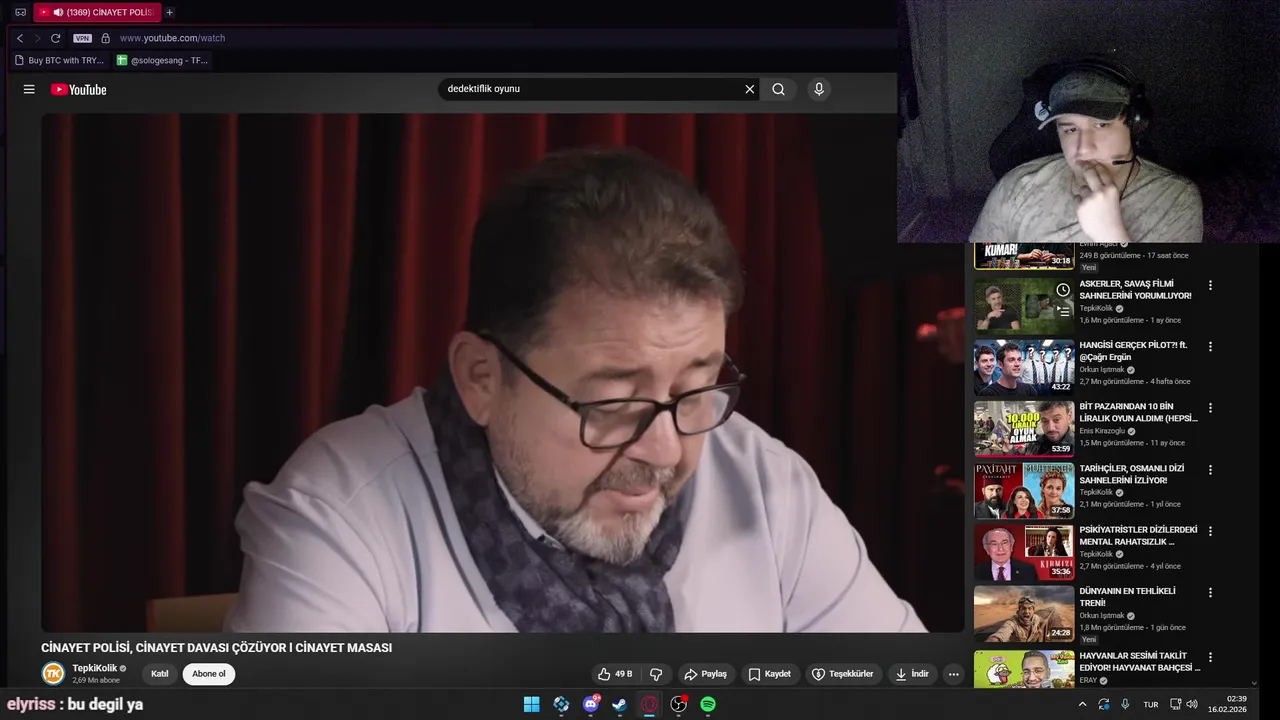The image size is (1280, 720).
Task: Open options for 'TARİHÇİLER, OSMANLI DİZİ' video
Action: 1210,469
